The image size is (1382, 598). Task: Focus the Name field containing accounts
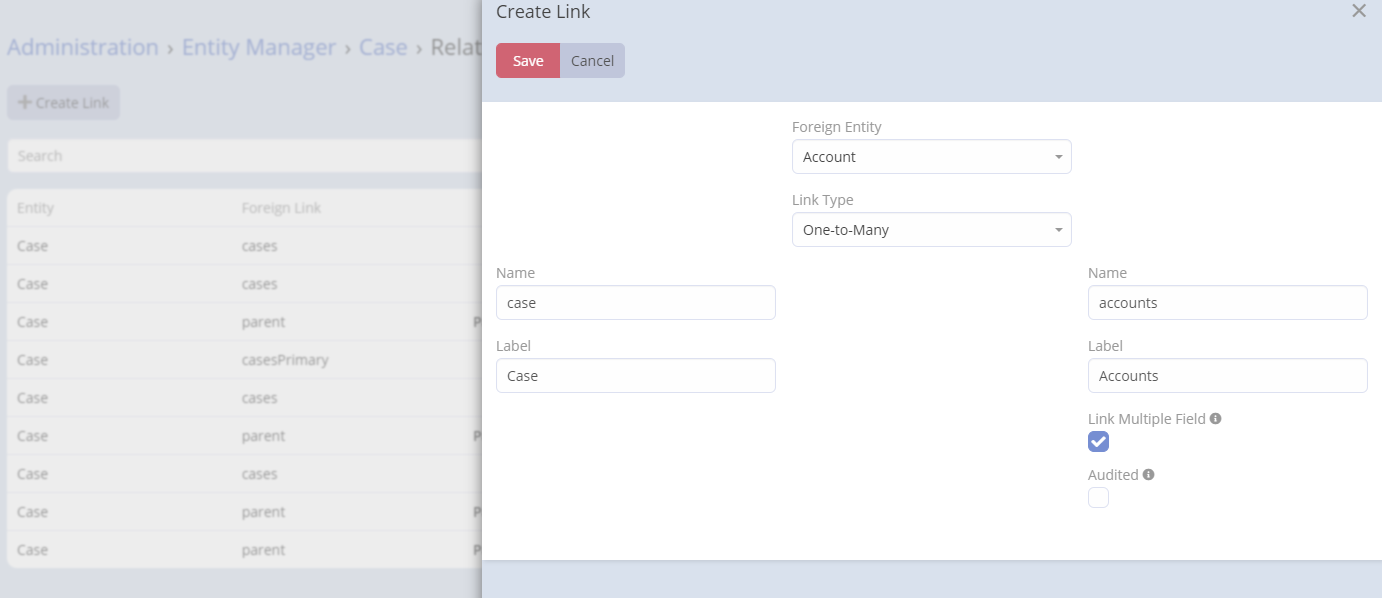click(x=1227, y=303)
